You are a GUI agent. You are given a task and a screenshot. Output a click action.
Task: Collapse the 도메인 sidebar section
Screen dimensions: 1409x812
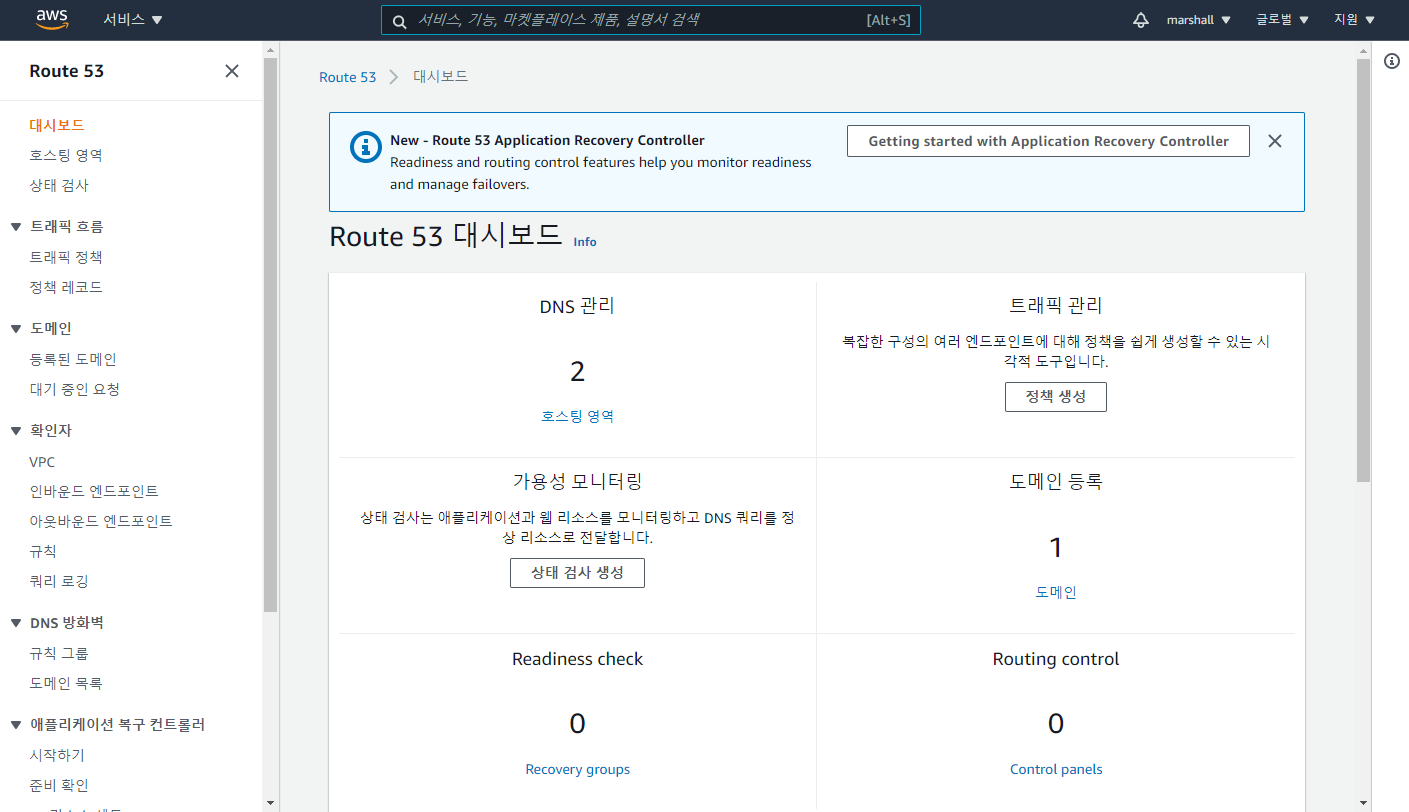16,329
